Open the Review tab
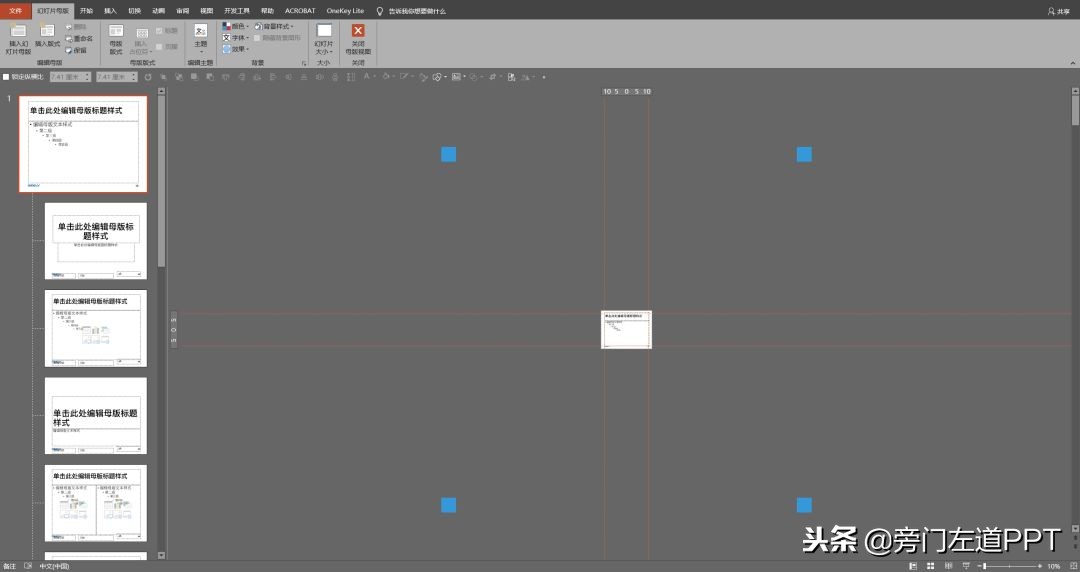This screenshot has width=1080, height=572. pyautogui.click(x=183, y=10)
